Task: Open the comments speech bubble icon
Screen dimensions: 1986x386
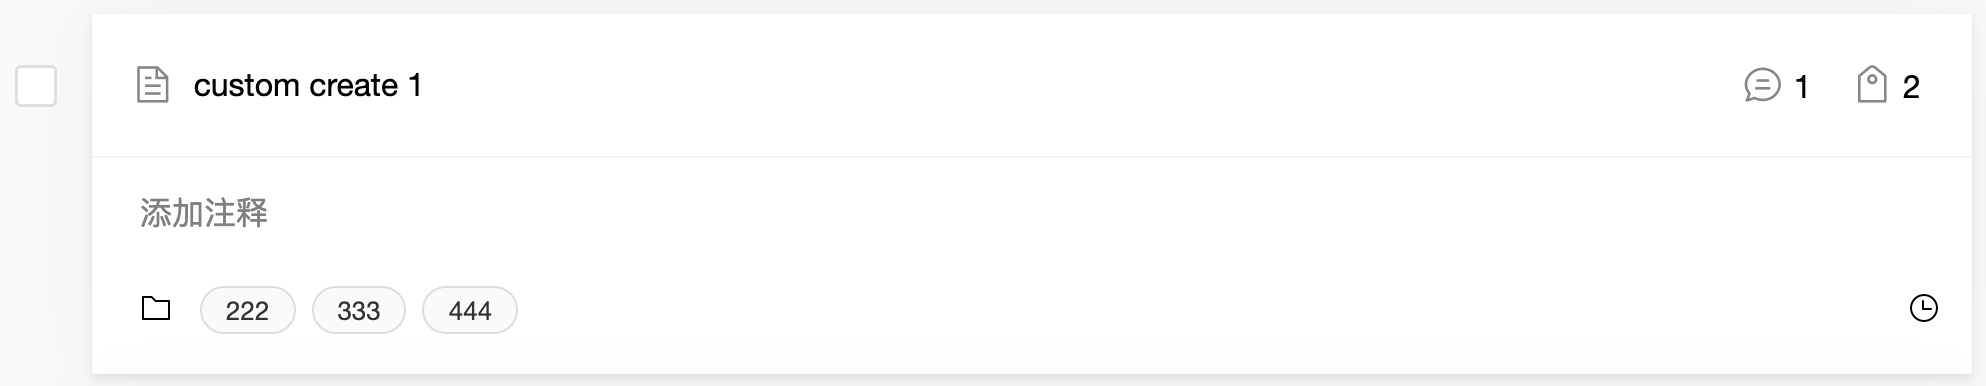Action: 1762,86
